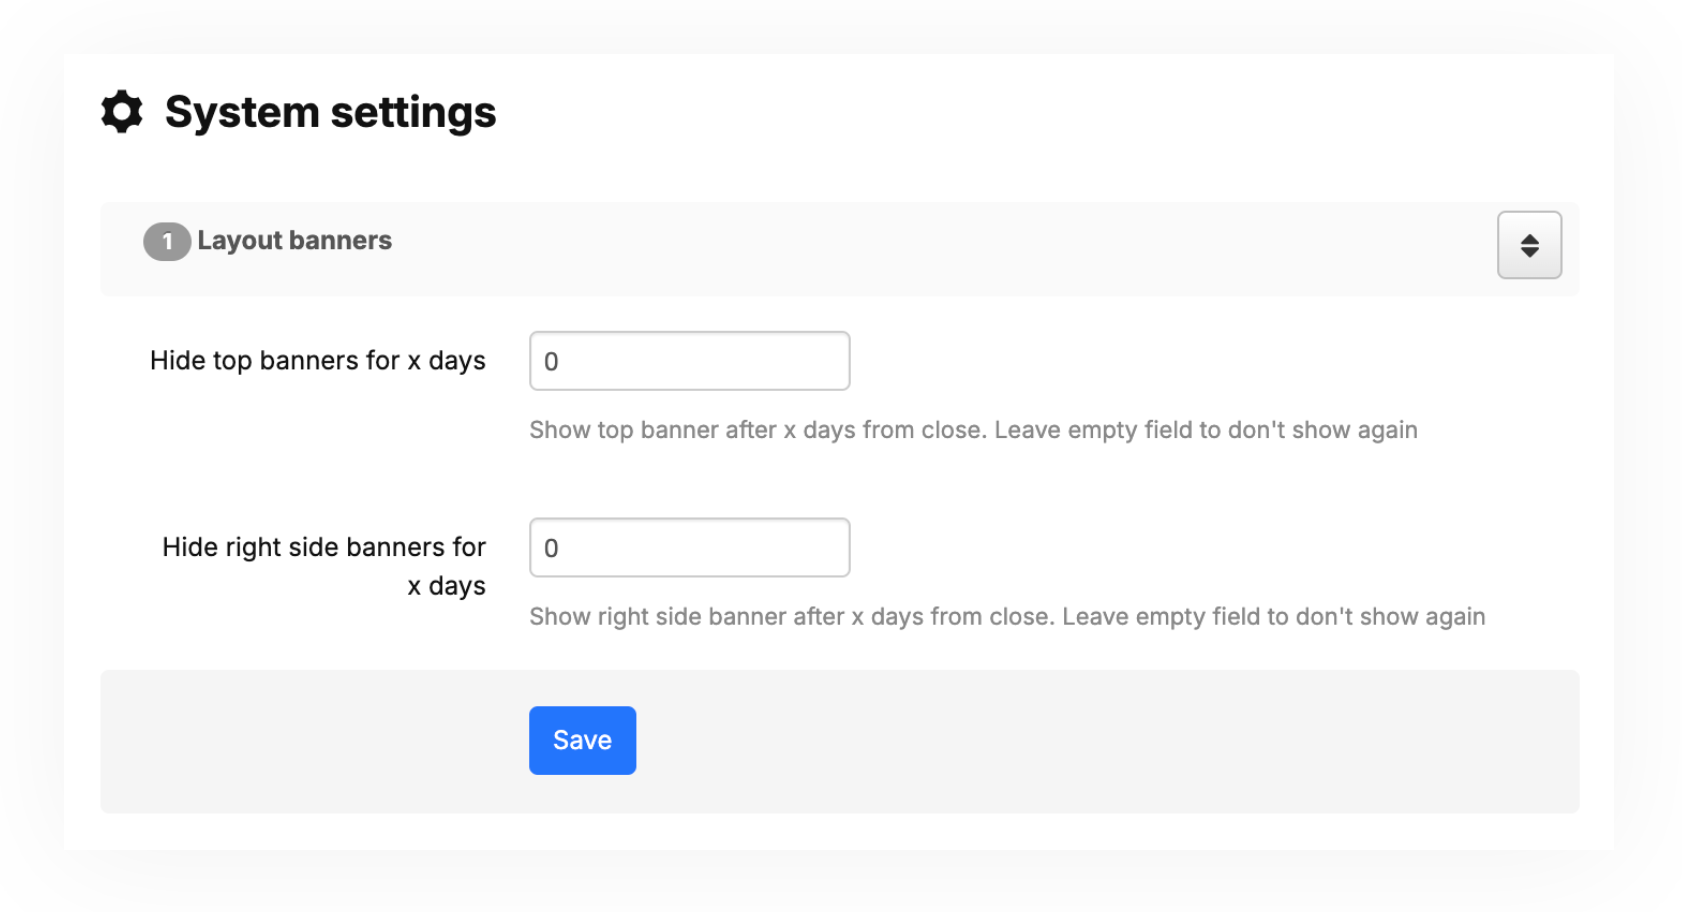Click the 0 value in top banners field
The width and height of the screenshot is (1682, 912).
[x=551, y=362]
